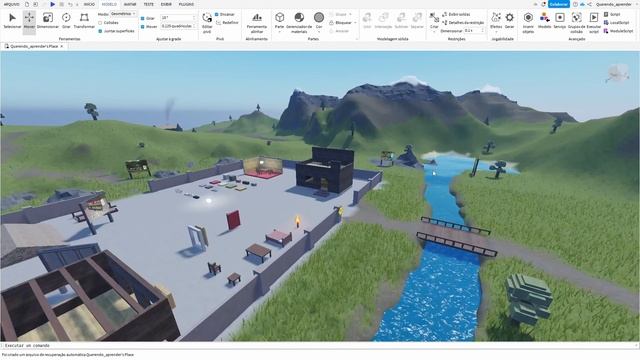Switch to the TESTE tab
The height and width of the screenshot is (360, 640).
(149, 4)
